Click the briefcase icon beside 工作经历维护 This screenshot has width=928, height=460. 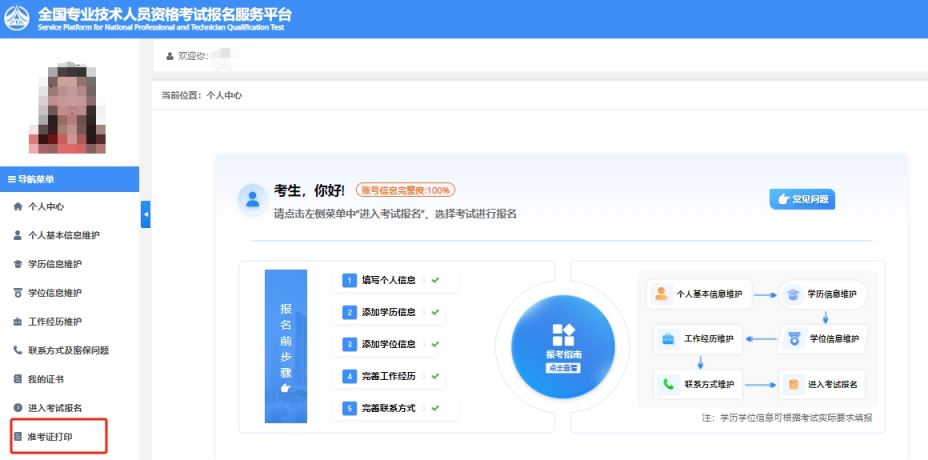pos(17,322)
